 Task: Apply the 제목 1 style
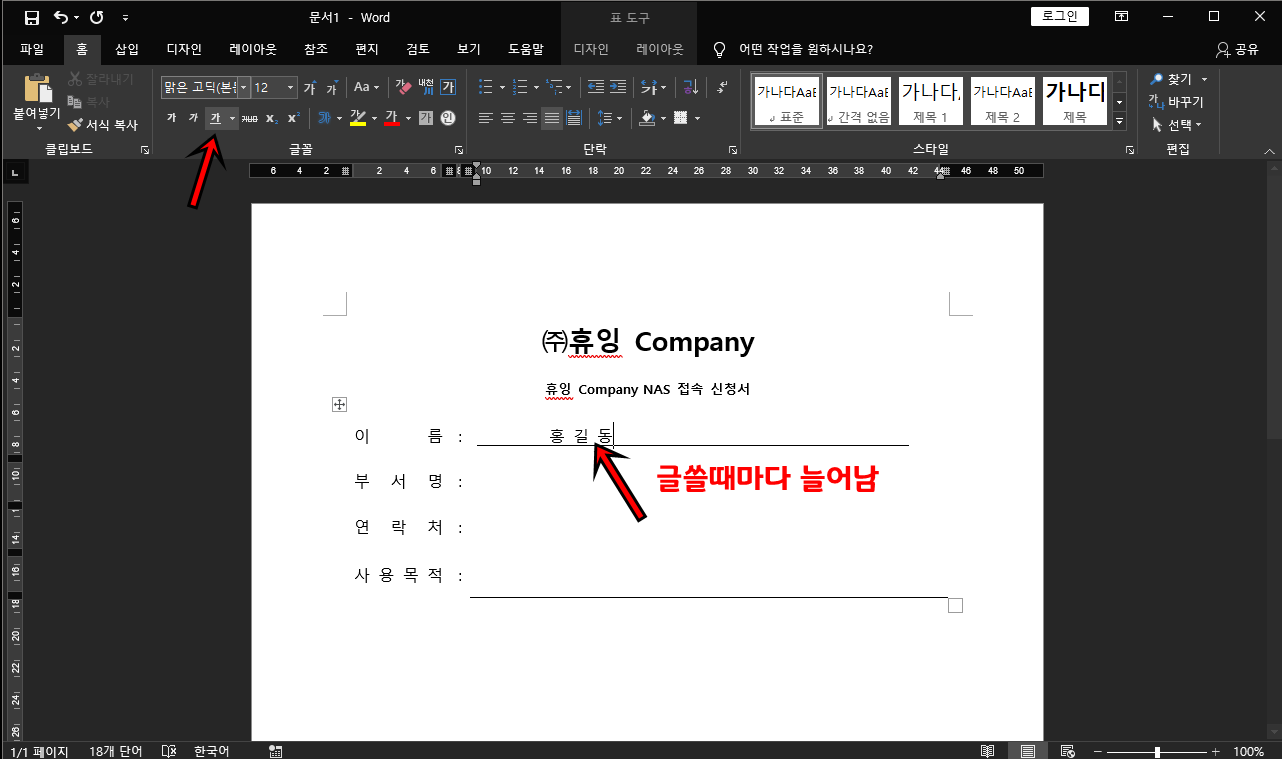point(931,102)
